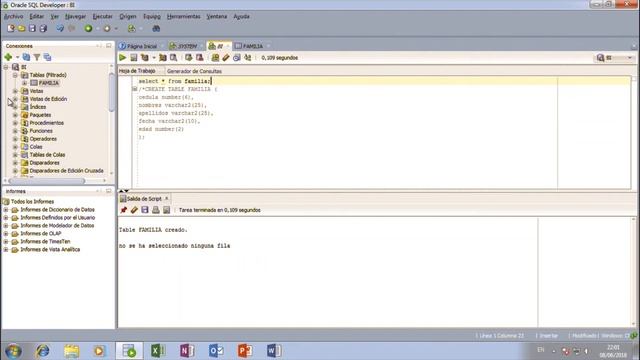Screen dimensions: 640x360
Task: Click the Filter funnel icon in Conexiones
Action: [37, 57]
